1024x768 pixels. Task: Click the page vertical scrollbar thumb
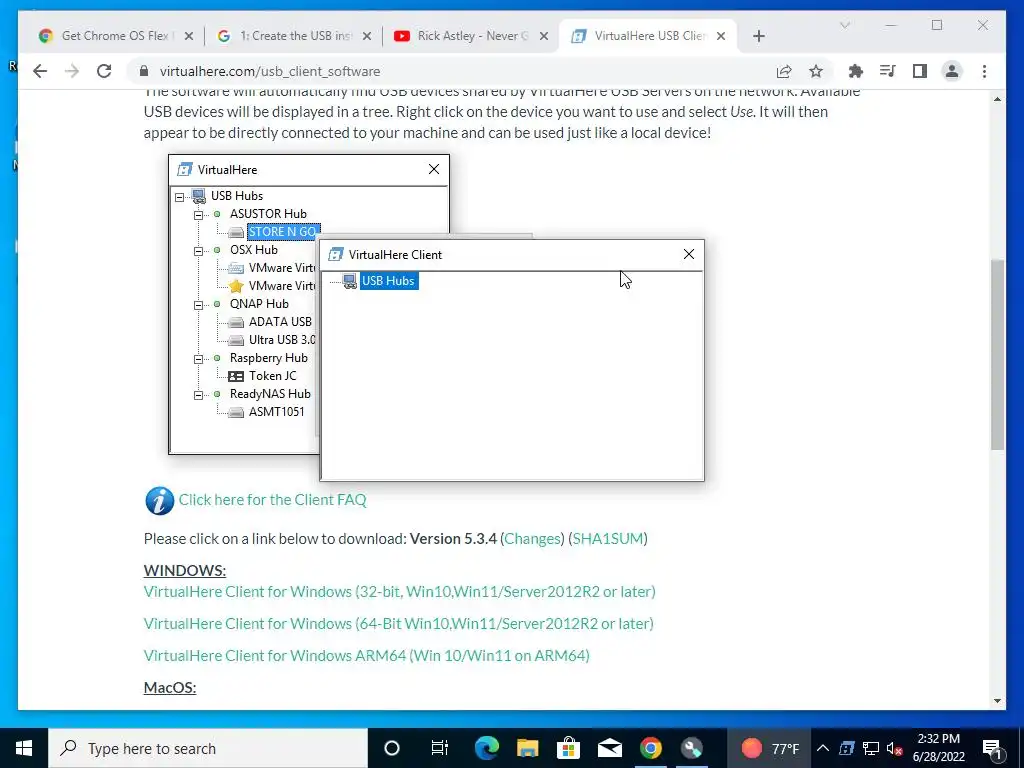coord(997,355)
